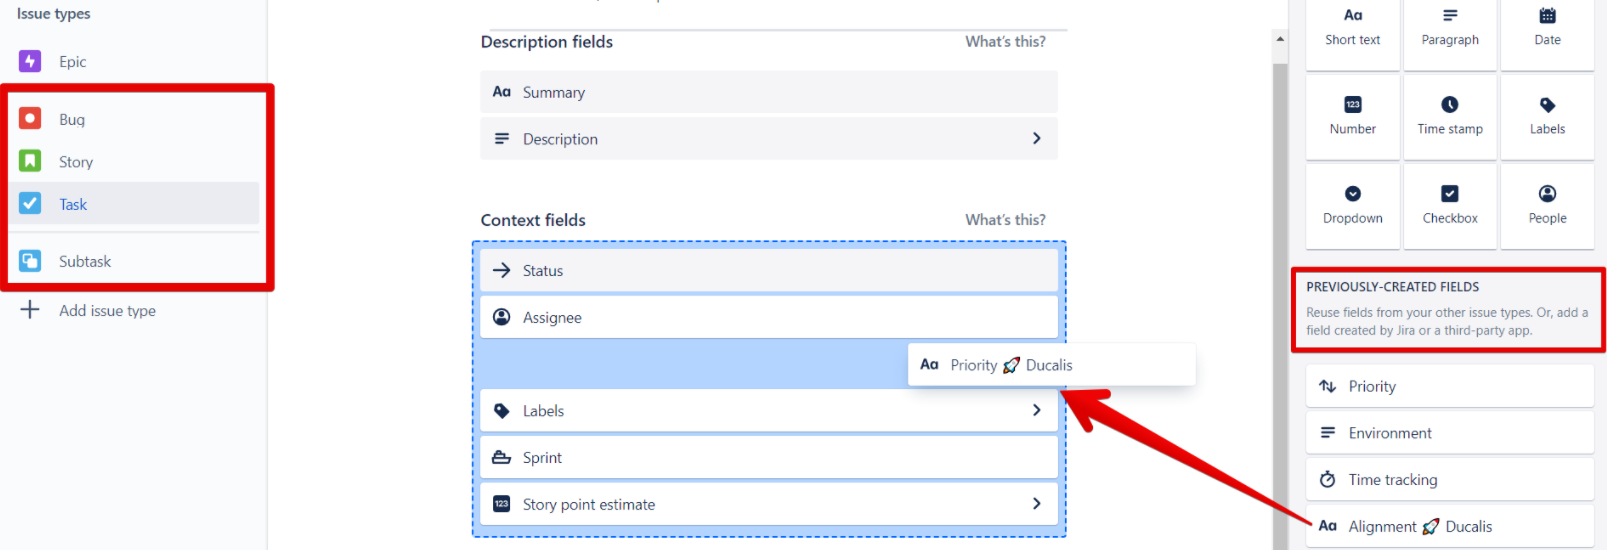
Task: Expand the Description field chevron
Action: click(x=1036, y=139)
